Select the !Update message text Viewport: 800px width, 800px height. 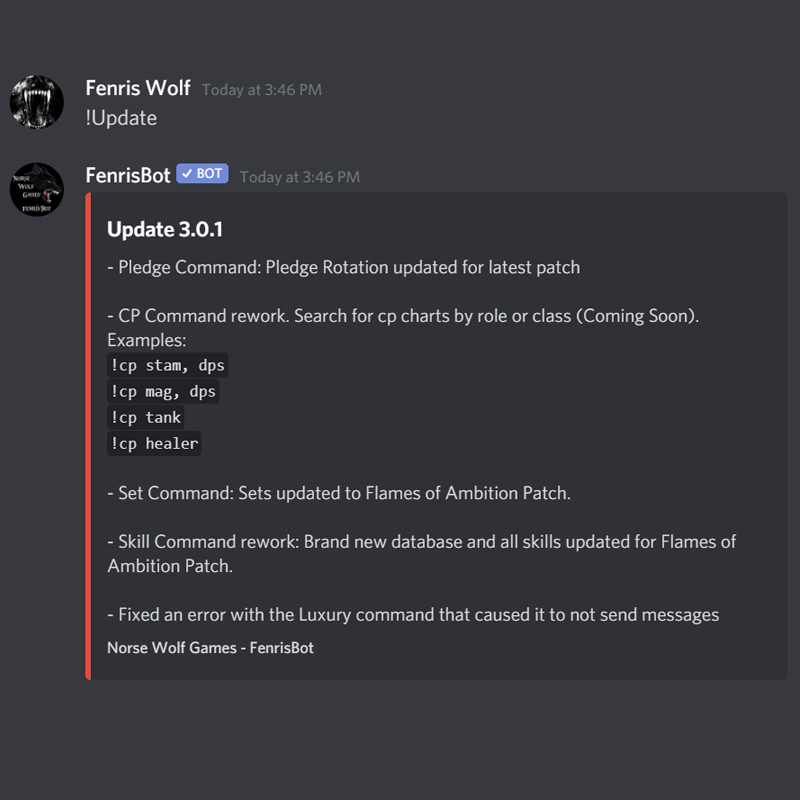(121, 118)
